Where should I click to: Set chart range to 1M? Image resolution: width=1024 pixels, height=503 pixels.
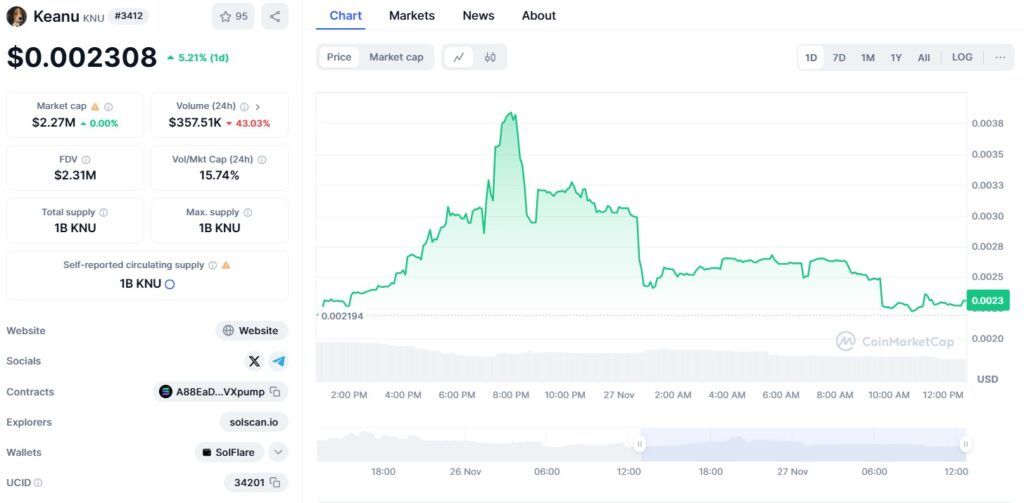[868, 57]
